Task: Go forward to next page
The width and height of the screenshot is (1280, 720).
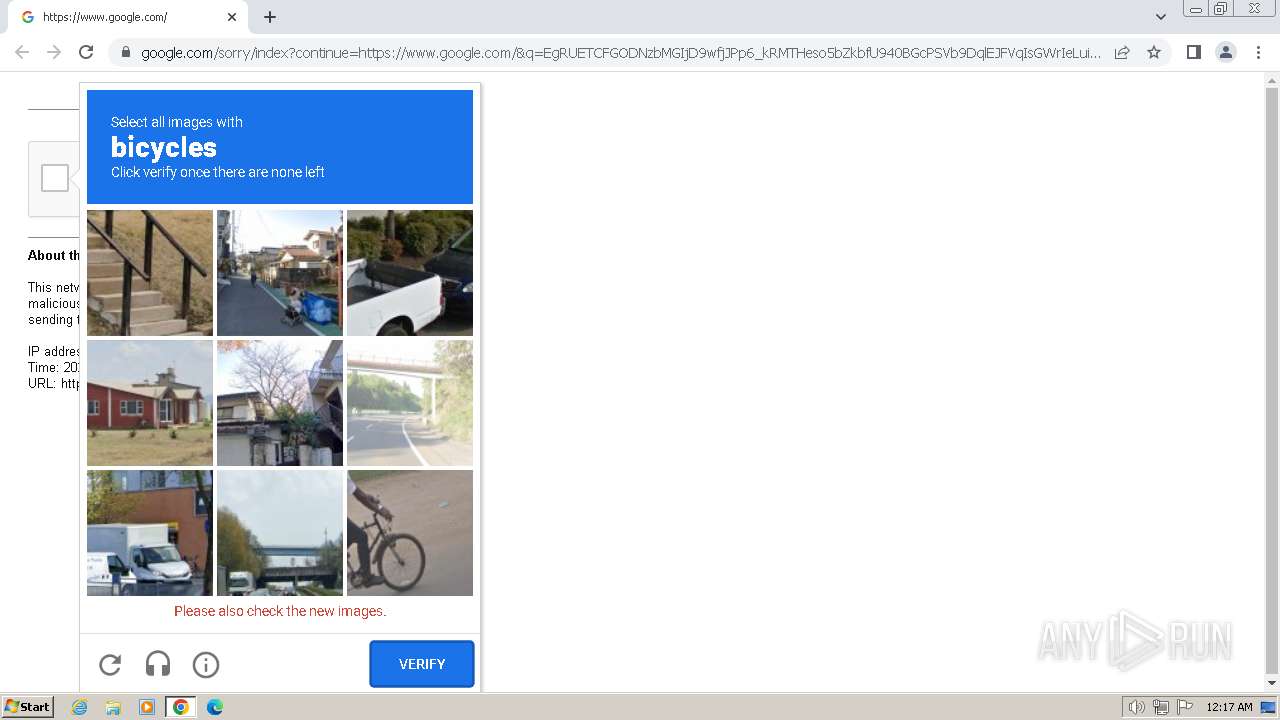Action: coord(54,52)
